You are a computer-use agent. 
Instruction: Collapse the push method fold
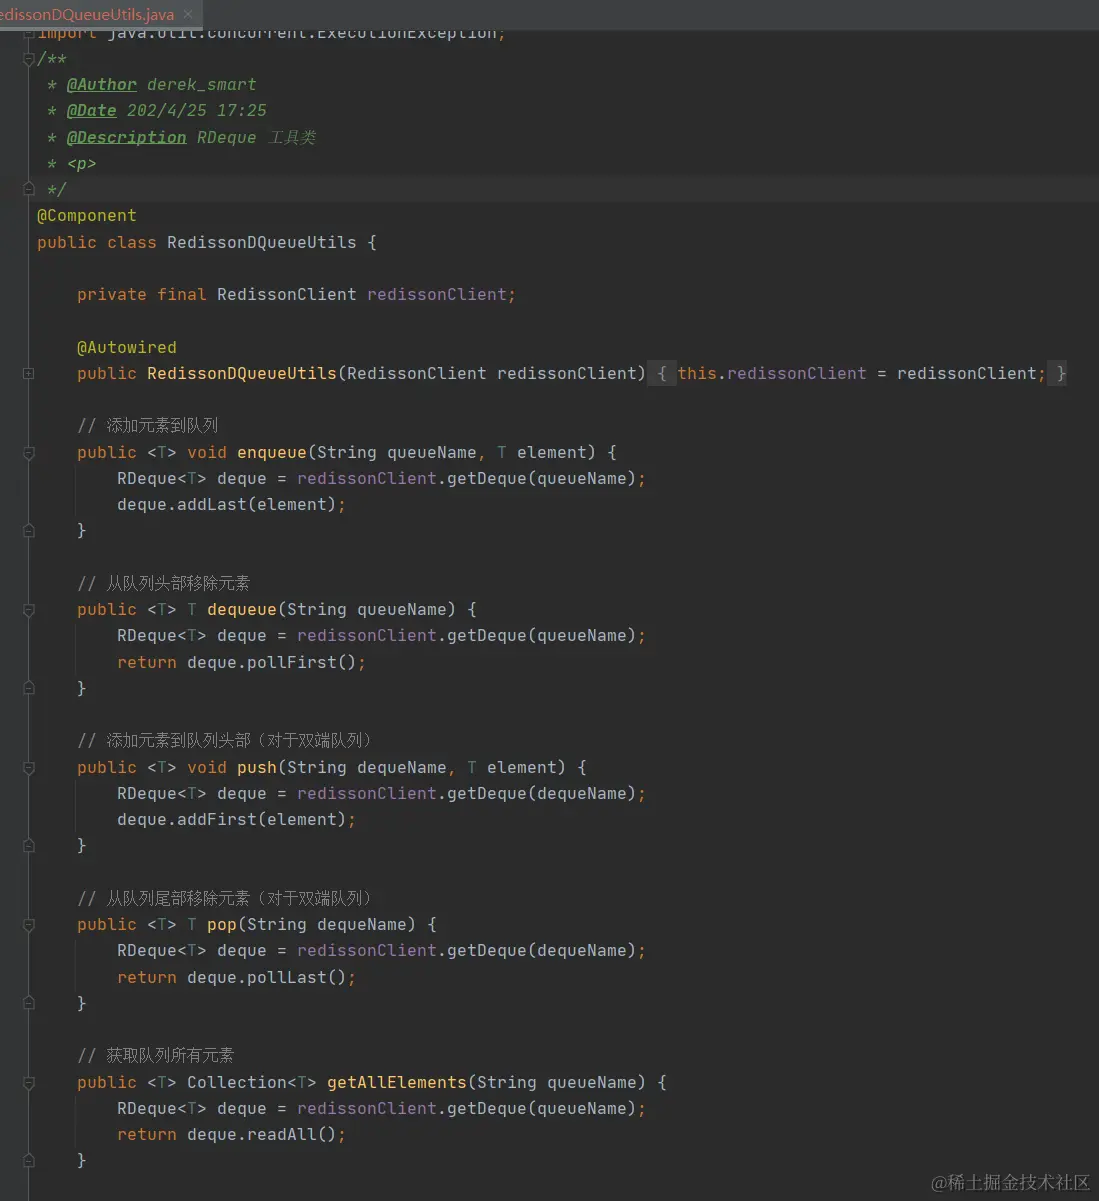pos(29,767)
